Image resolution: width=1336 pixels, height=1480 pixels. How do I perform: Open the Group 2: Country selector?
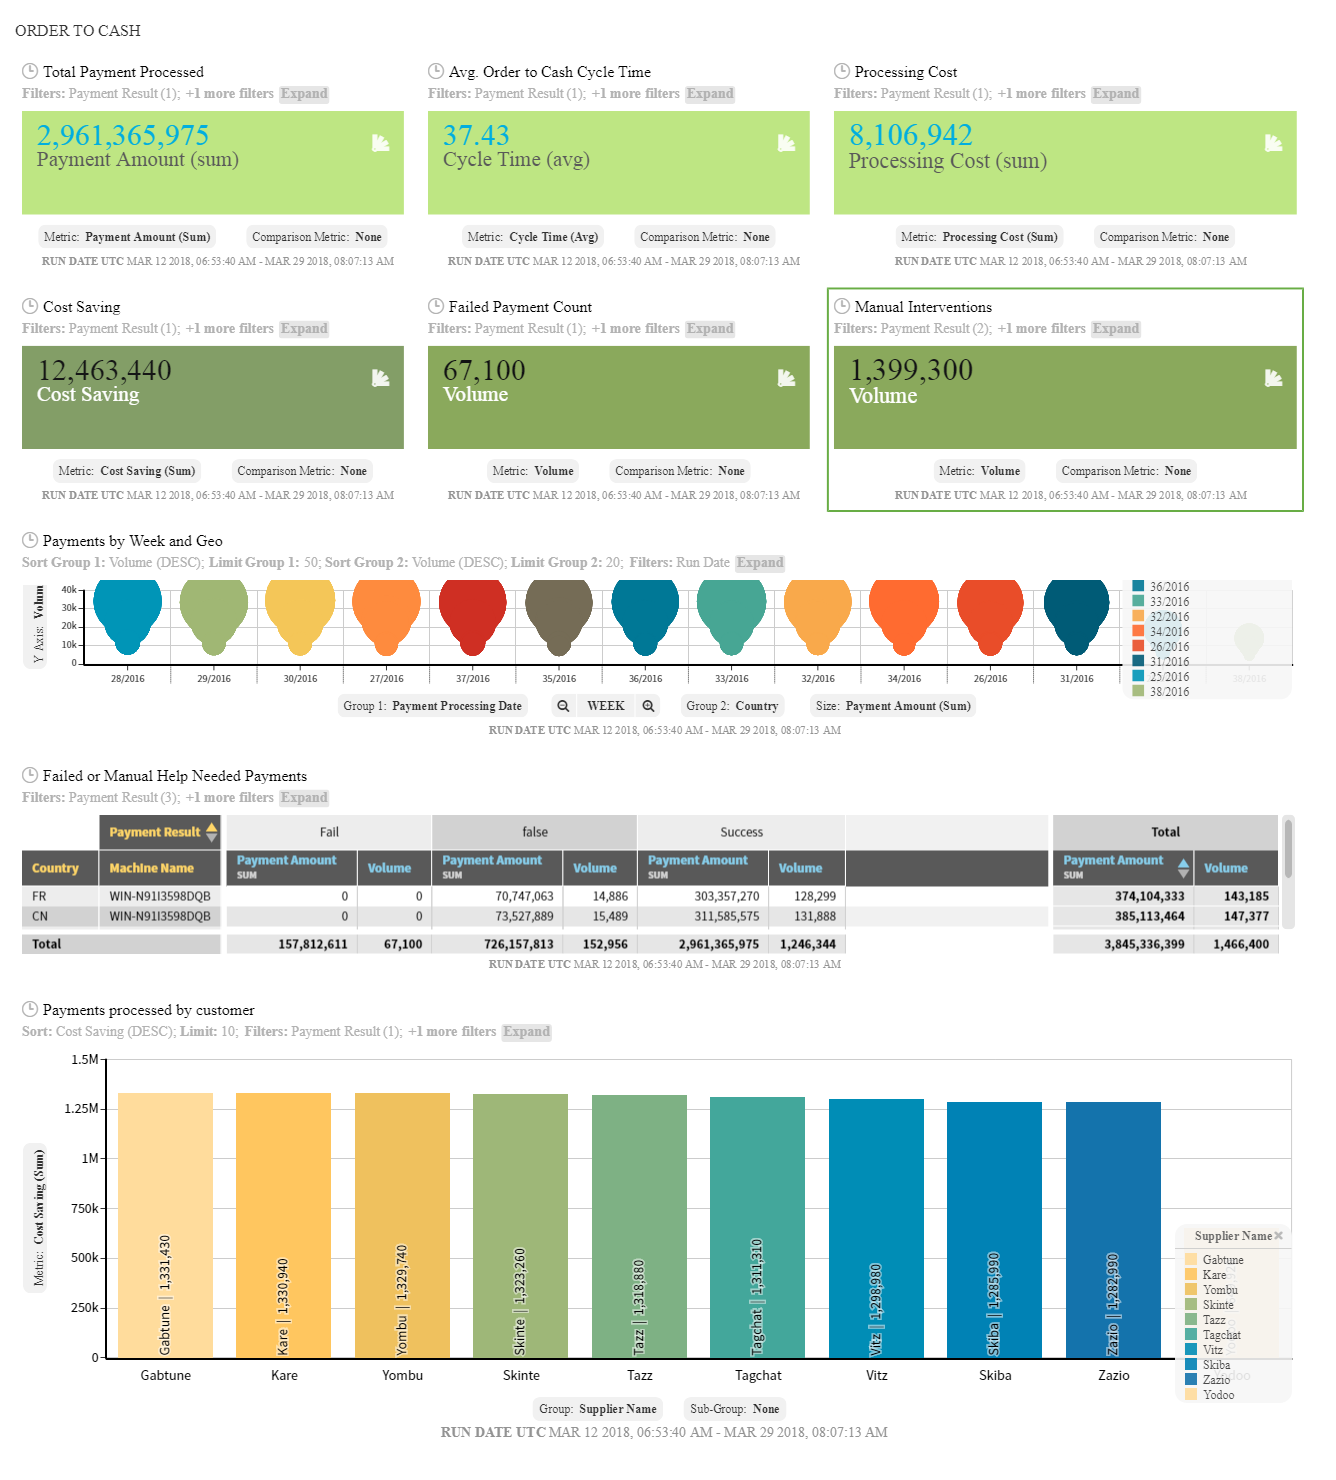point(732,706)
